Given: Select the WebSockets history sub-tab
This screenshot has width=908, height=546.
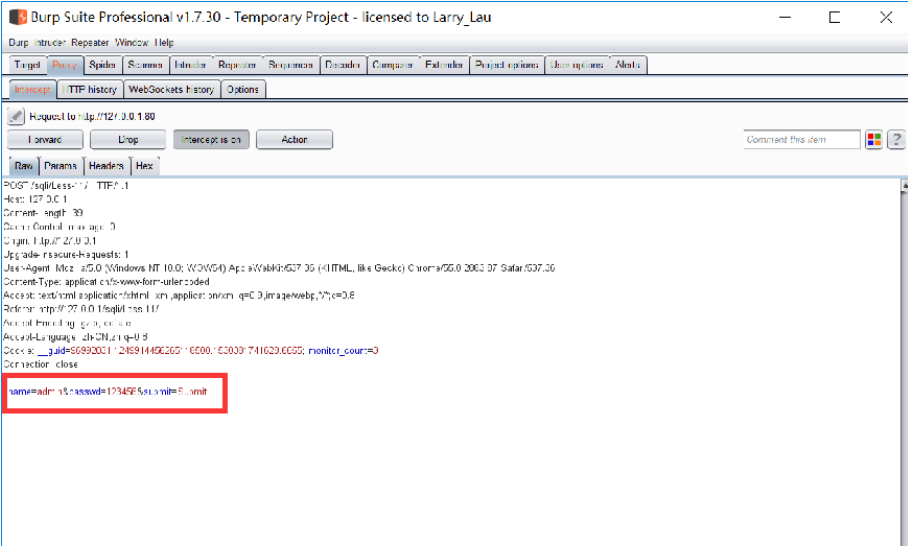Looking at the screenshot, I should pos(171,90).
